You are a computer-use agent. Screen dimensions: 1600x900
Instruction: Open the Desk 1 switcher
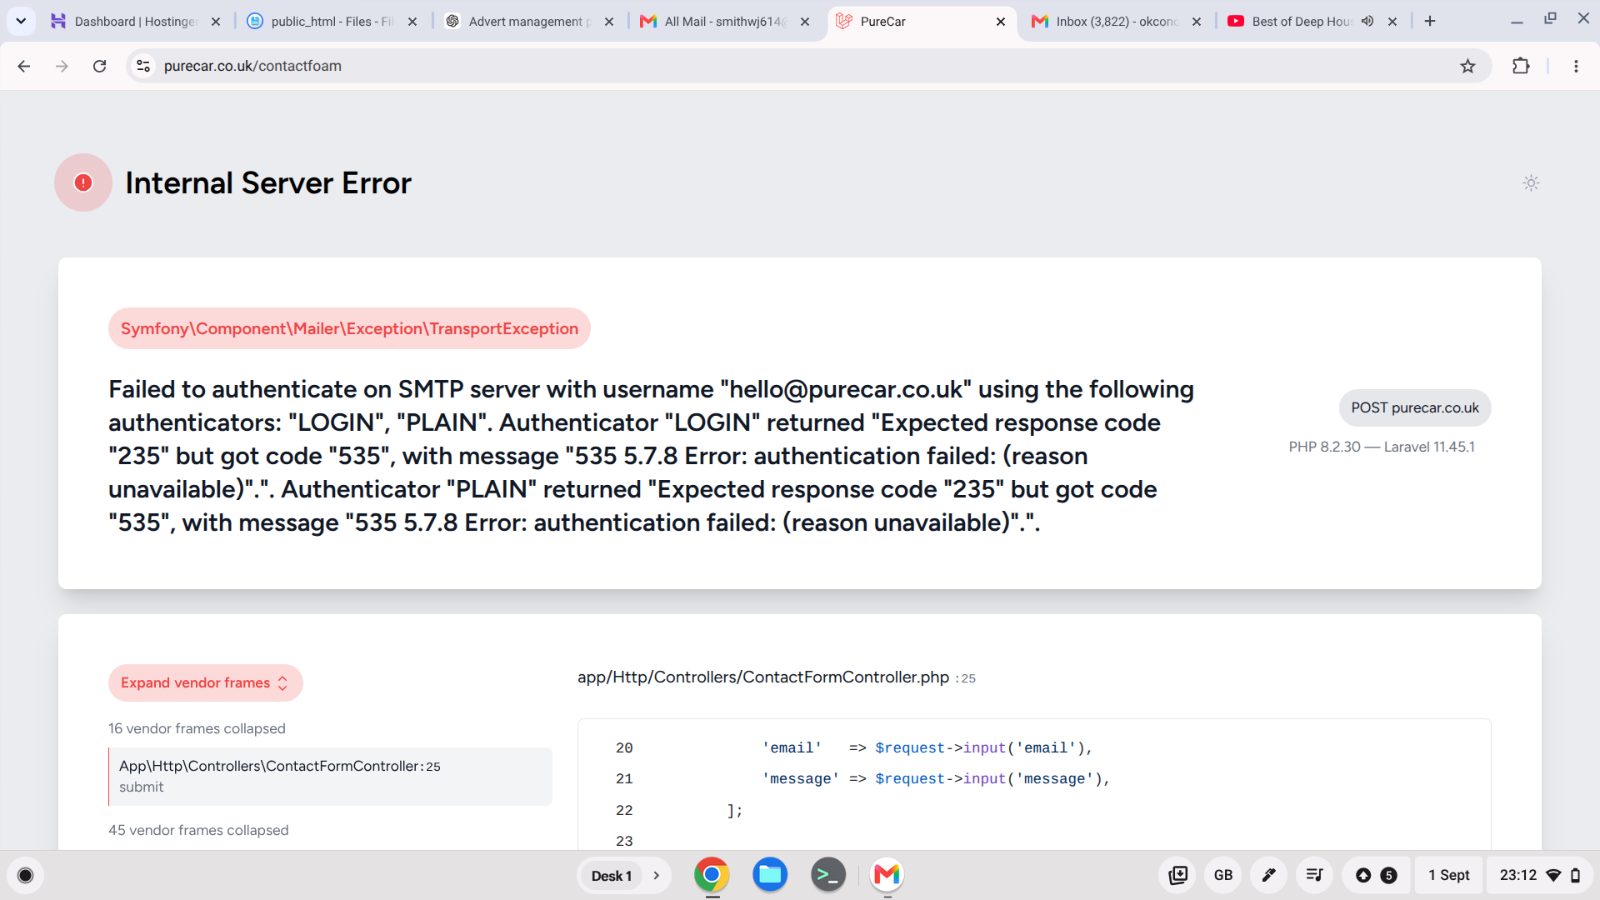[x=611, y=876]
